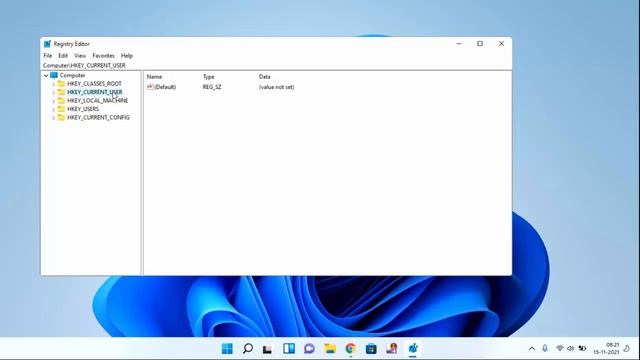Viewport: 640px width, 360px height.
Task: Click HKEY_USERS folder icon
Action: (x=61, y=109)
